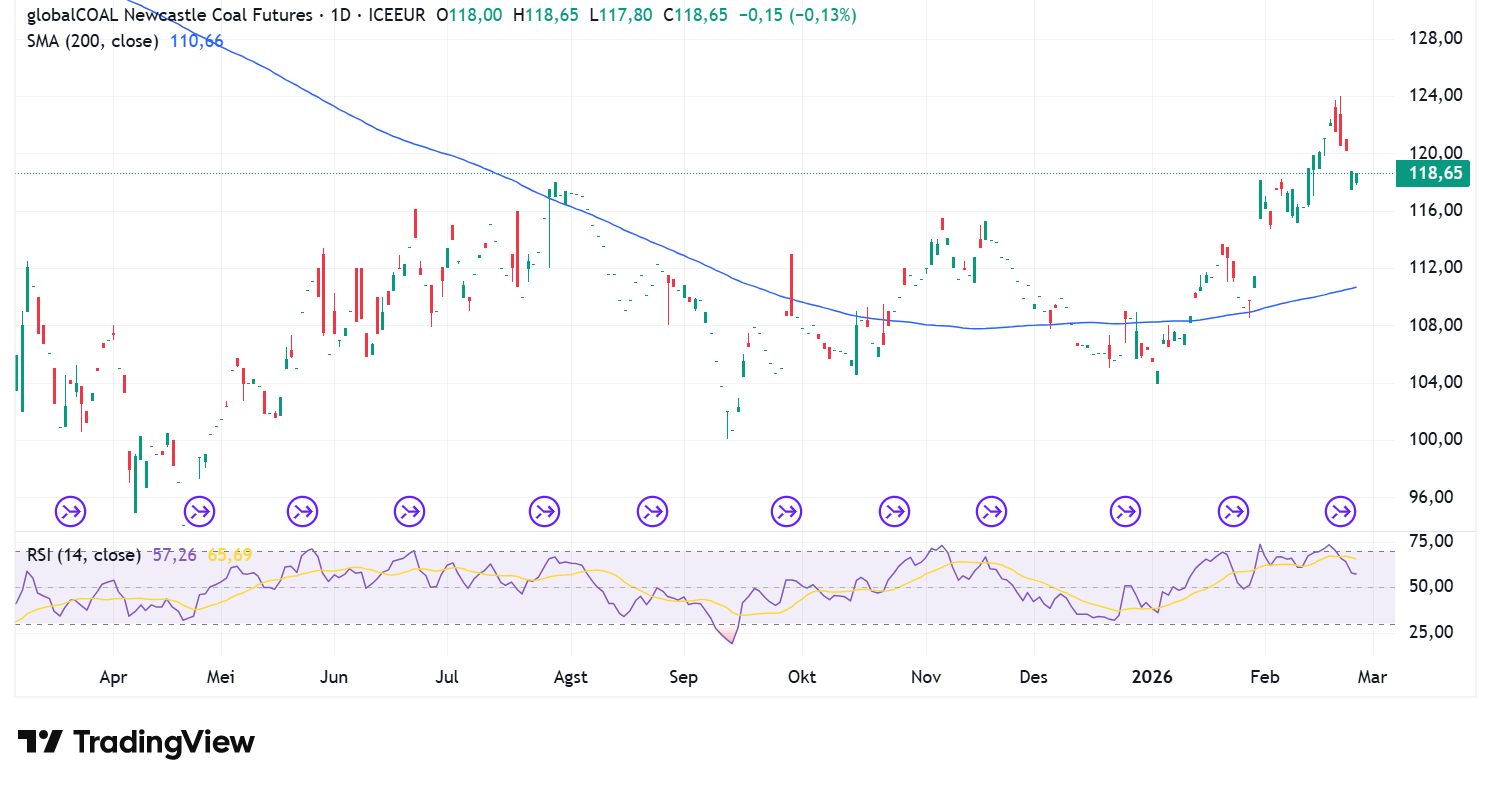Click the SMA (200, close) indicator legend
This screenshot has width=1491, height=787.
click(92, 41)
